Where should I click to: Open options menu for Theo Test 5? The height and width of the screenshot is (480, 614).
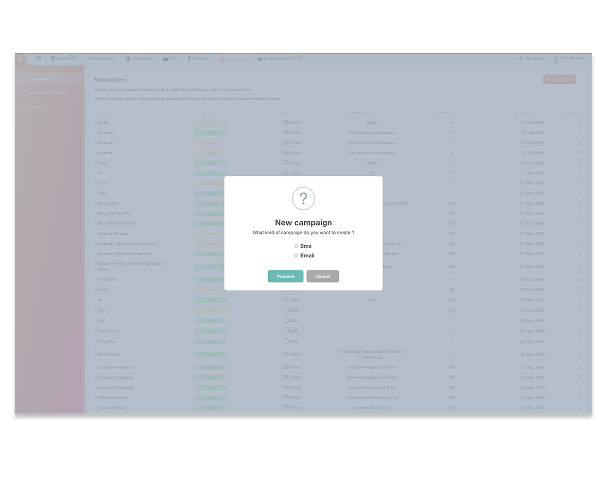pos(579,331)
